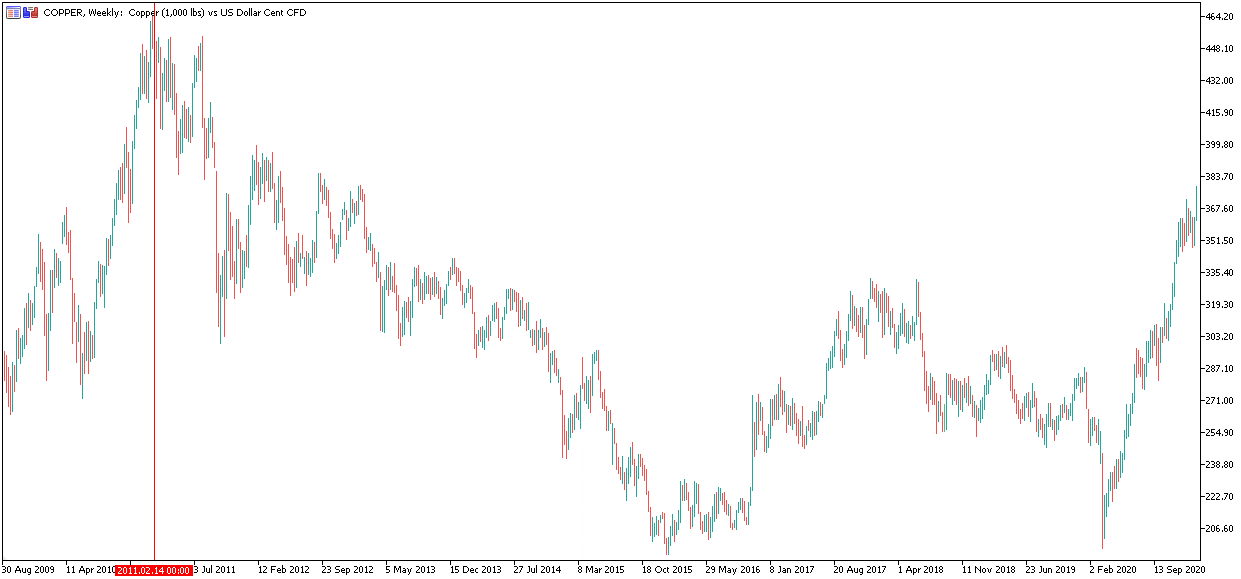
Task: Click the 23 Sep 2012 date label
Action: coord(347,570)
